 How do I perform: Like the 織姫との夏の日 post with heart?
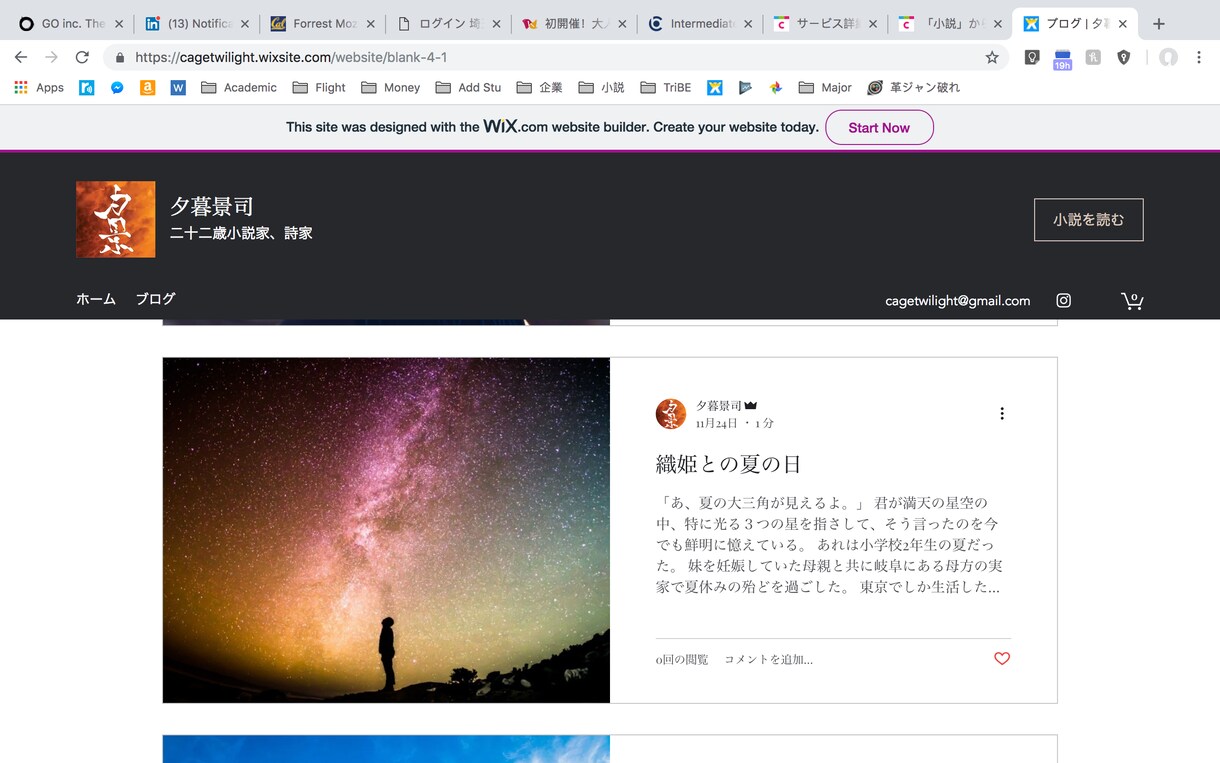pos(1002,658)
